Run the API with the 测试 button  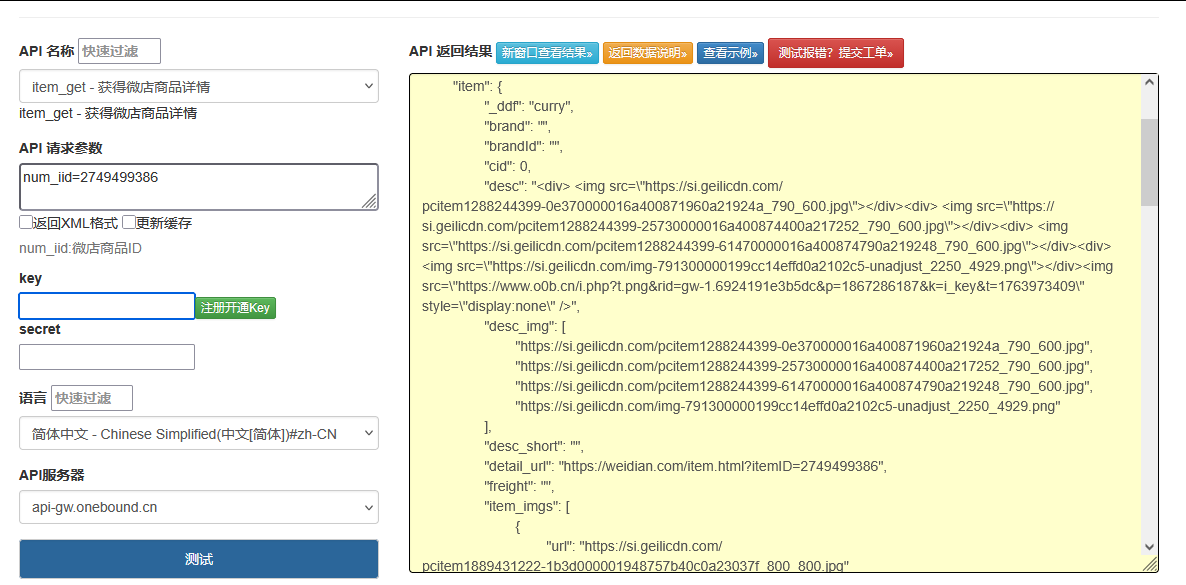(199, 559)
